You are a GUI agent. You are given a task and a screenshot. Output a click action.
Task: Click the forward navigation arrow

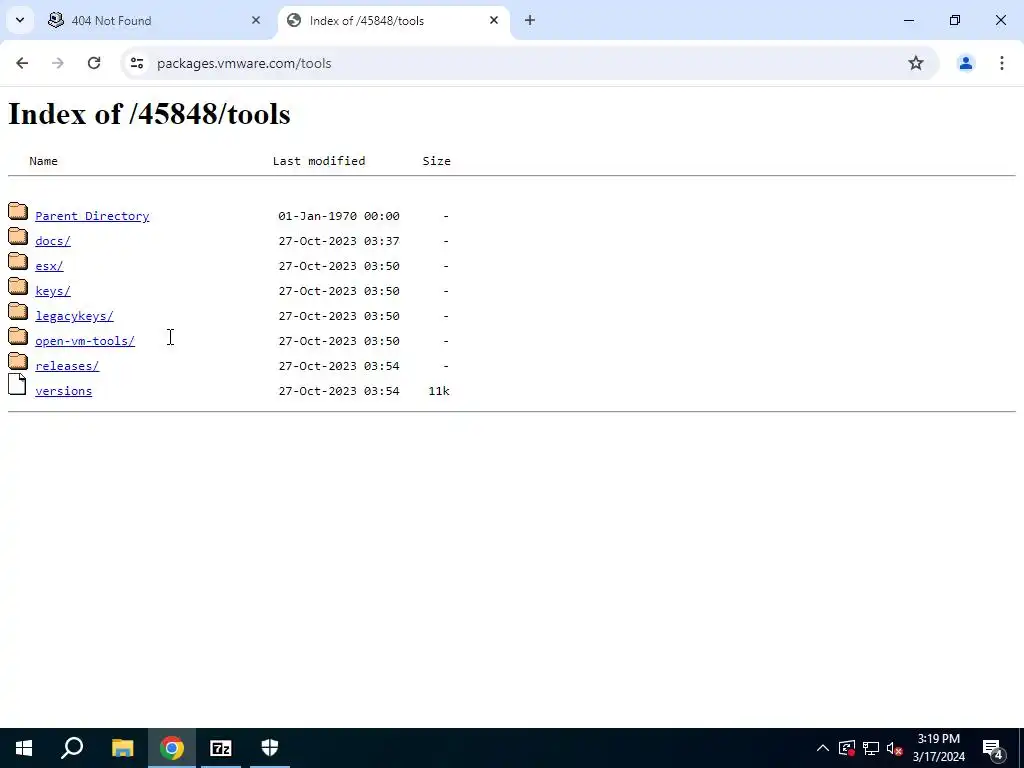(x=58, y=63)
